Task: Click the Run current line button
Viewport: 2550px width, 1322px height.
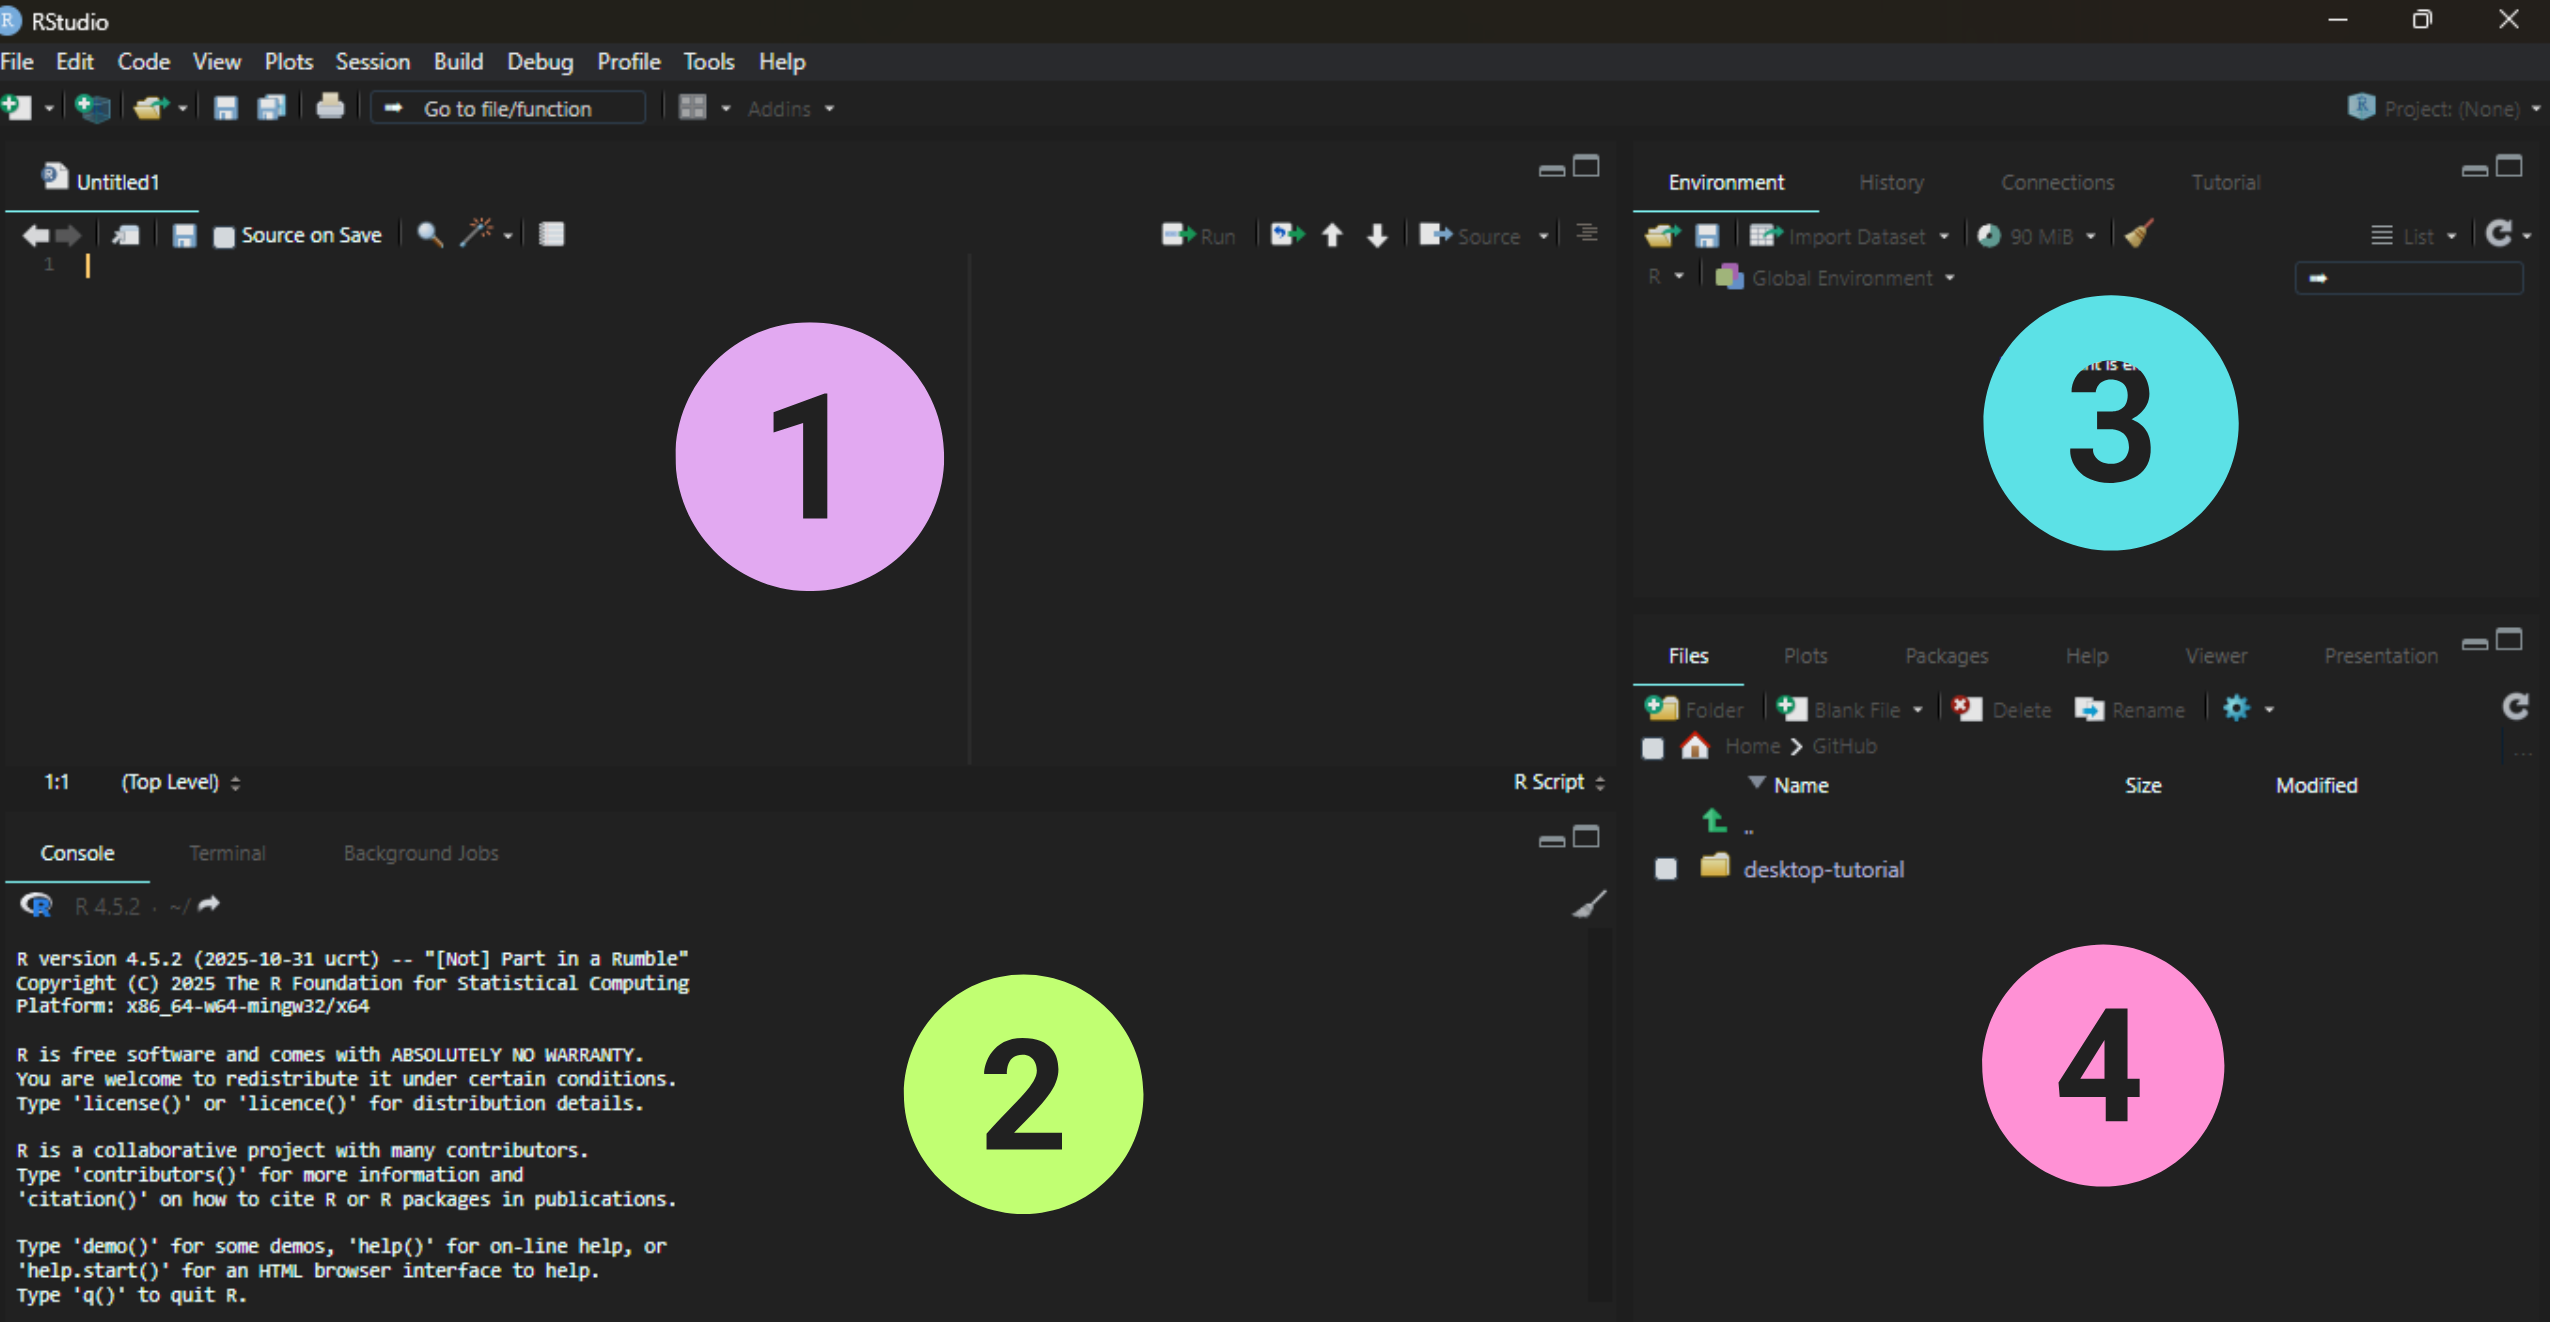Action: (1199, 236)
